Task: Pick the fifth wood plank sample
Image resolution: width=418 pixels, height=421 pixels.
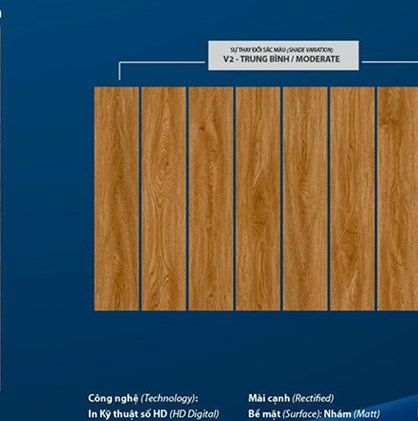Action: point(305,199)
